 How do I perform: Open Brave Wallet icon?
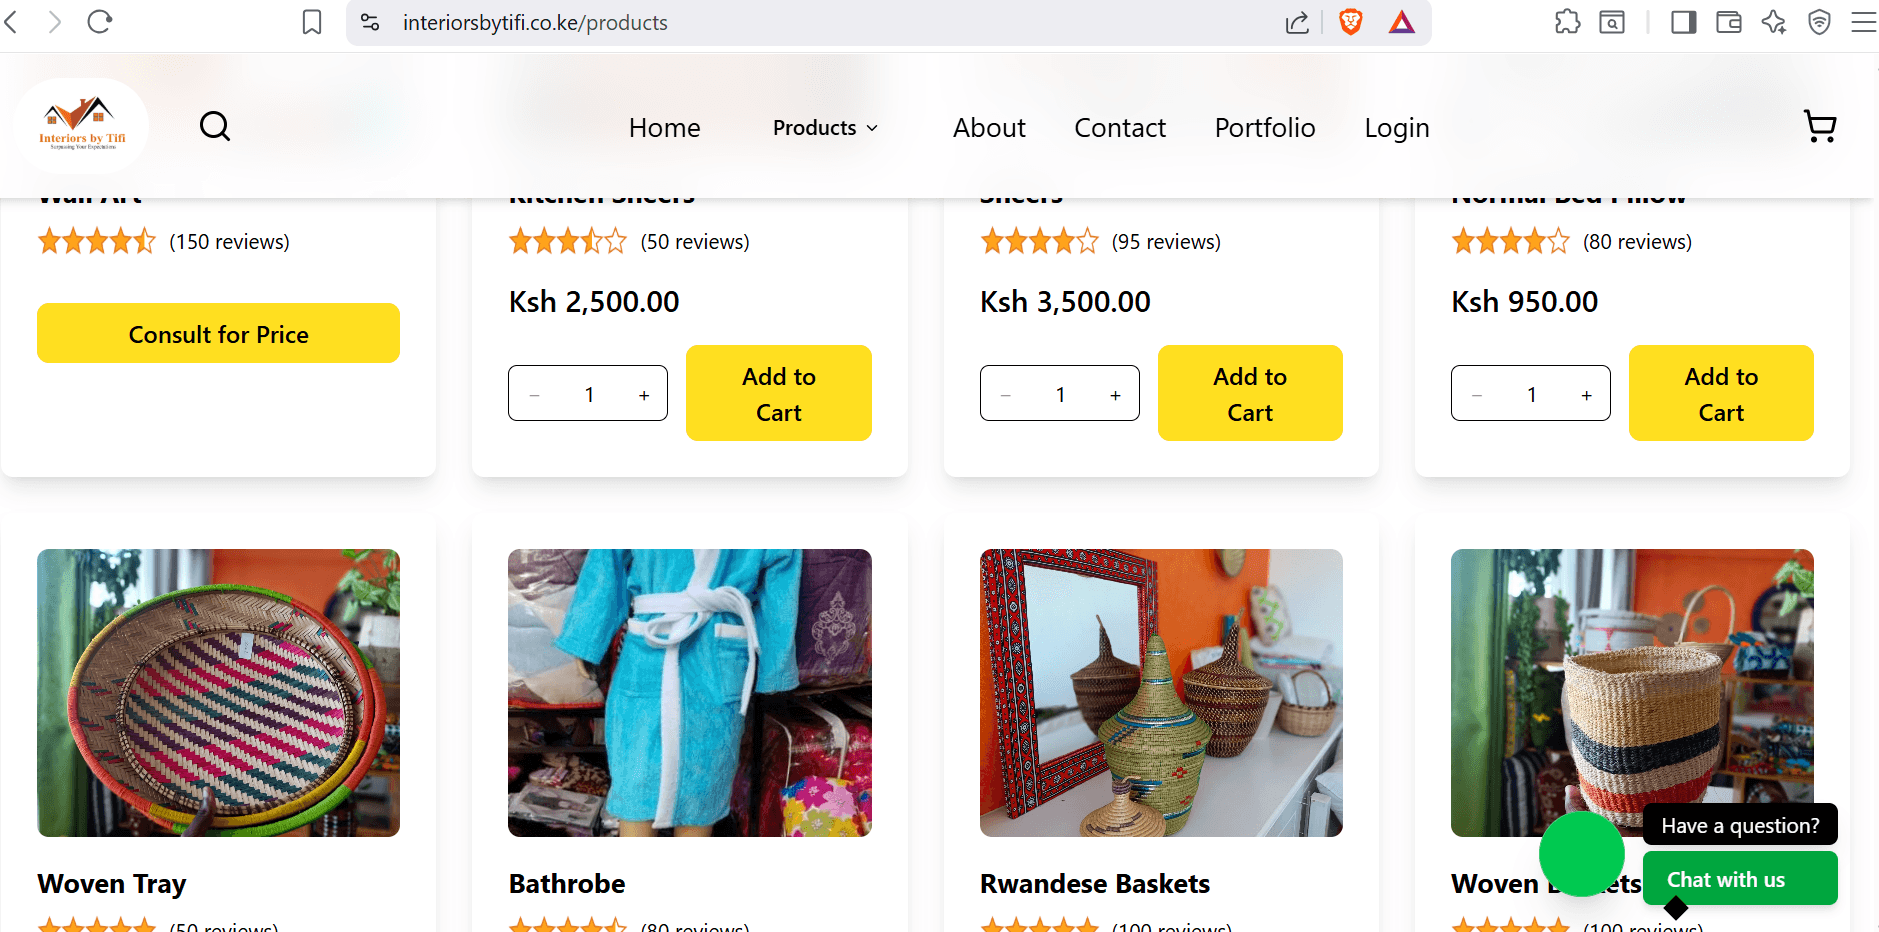(1729, 22)
